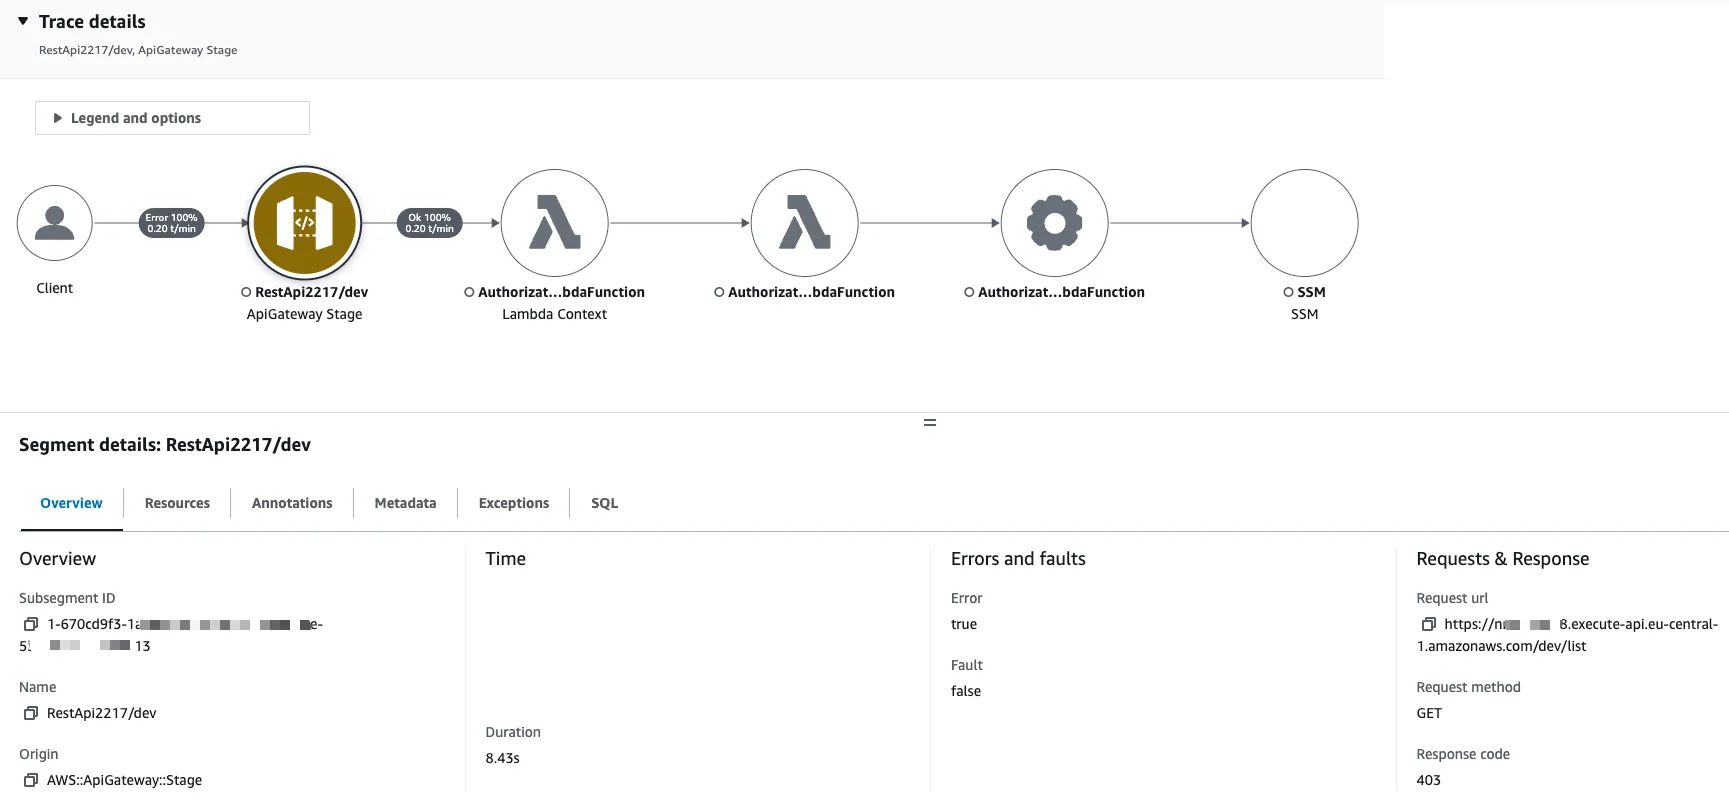Copy the Request url
This screenshot has height=806, width=1729.
(x=1428, y=624)
